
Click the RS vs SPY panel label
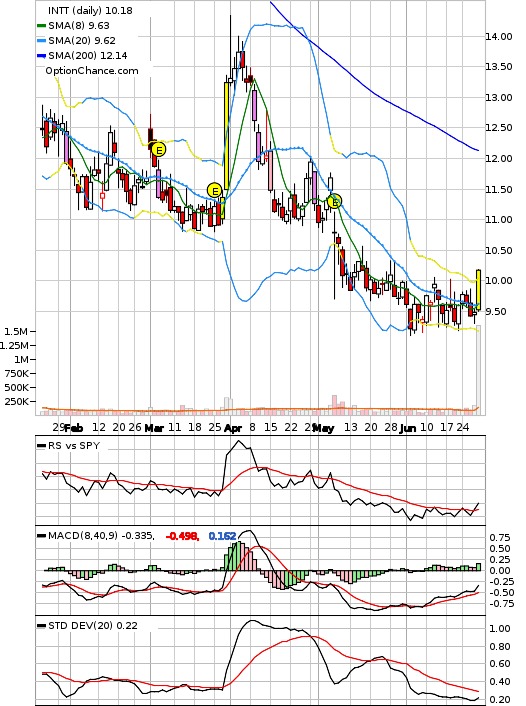click(x=74, y=446)
